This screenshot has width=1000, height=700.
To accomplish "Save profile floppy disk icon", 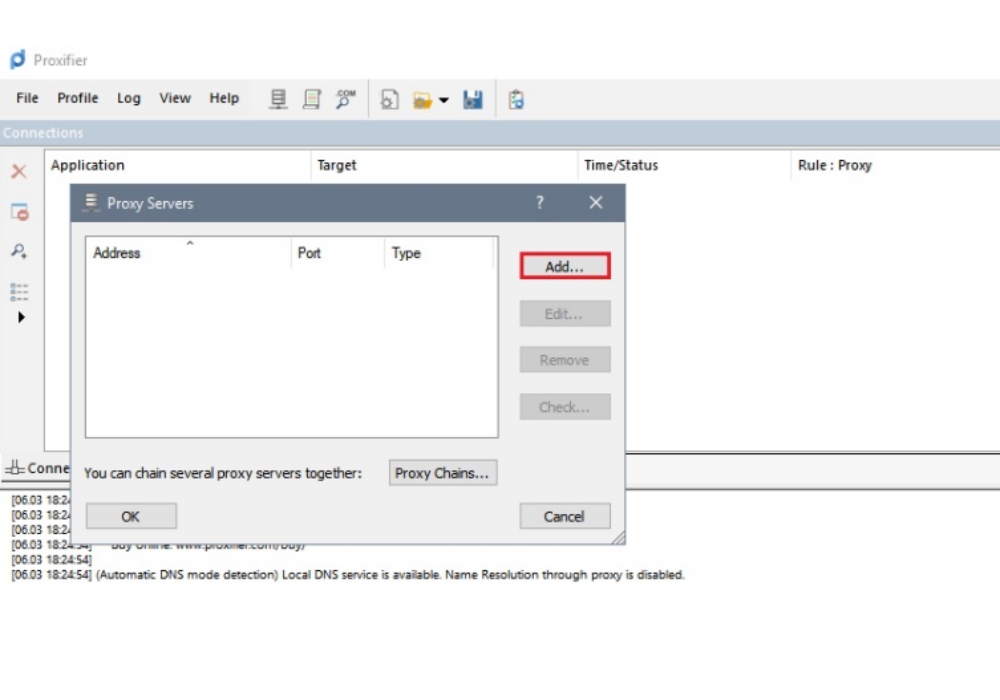I will point(473,99).
